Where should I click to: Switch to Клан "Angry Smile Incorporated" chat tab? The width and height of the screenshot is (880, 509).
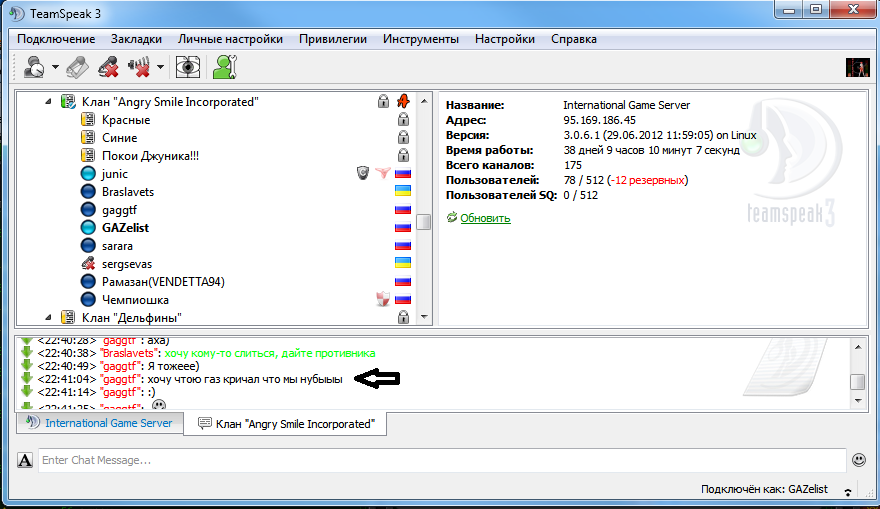point(286,424)
